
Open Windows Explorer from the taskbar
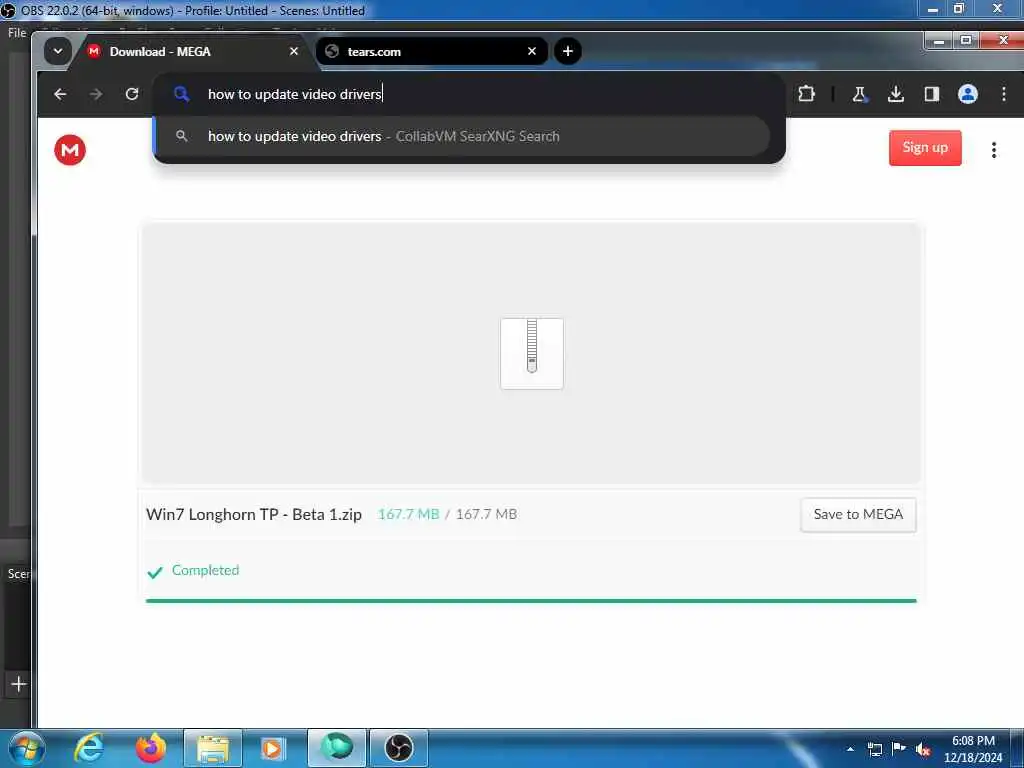click(213, 748)
